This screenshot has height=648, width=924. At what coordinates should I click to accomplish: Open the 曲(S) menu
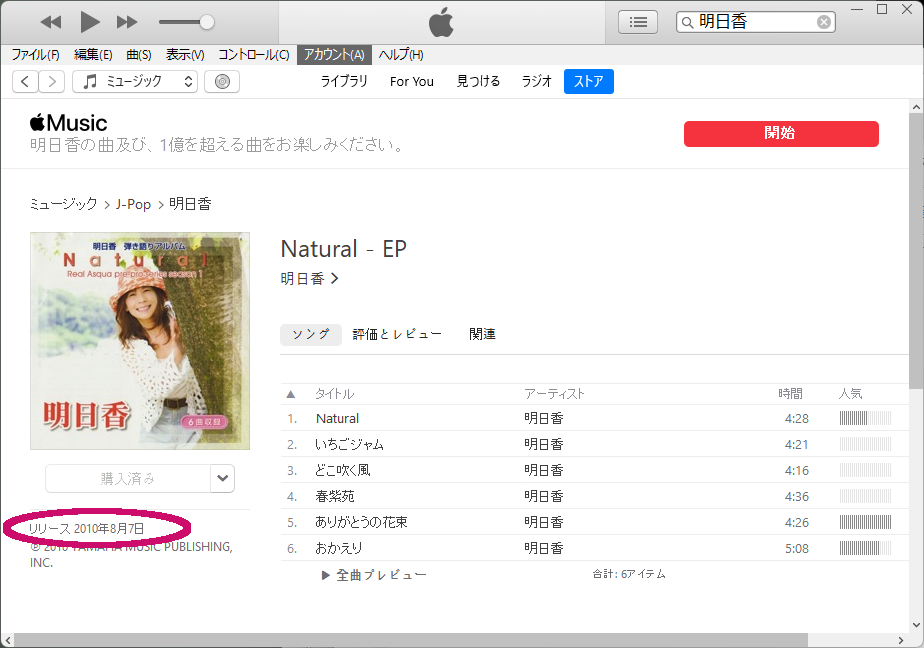click(139, 55)
